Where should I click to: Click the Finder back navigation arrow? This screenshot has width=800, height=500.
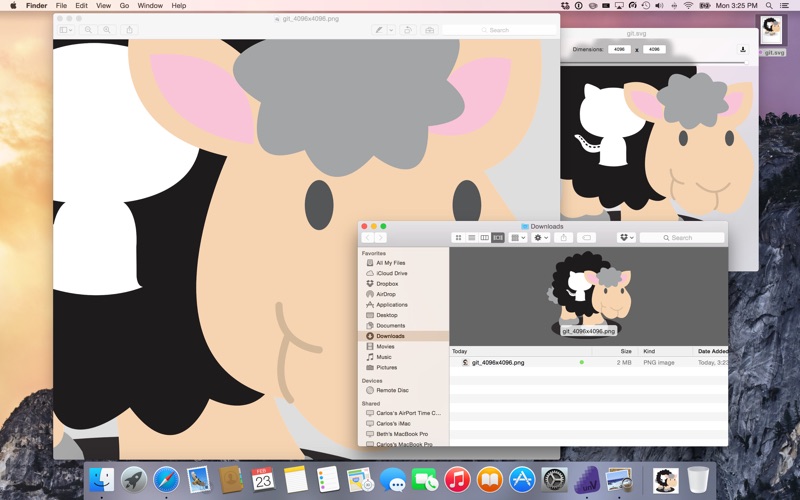point(368,238)
